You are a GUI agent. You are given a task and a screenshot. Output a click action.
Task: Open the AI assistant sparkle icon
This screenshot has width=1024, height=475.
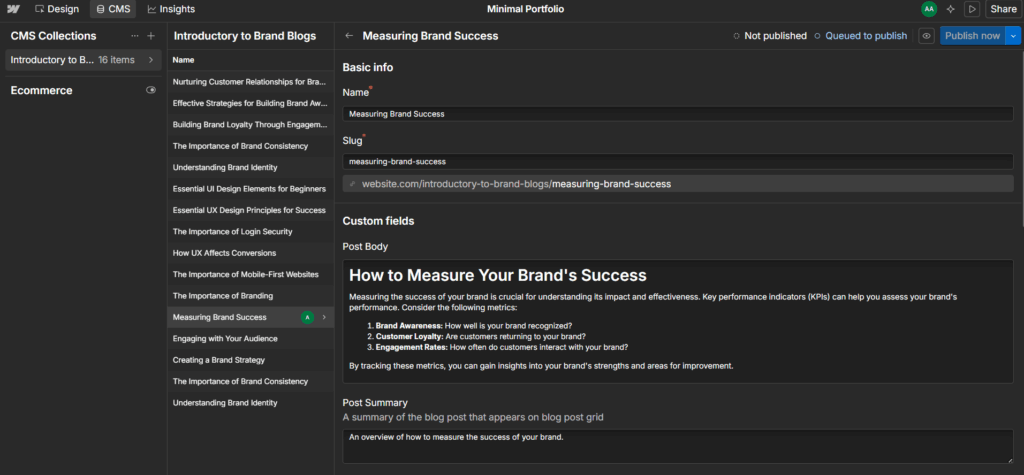951,9
